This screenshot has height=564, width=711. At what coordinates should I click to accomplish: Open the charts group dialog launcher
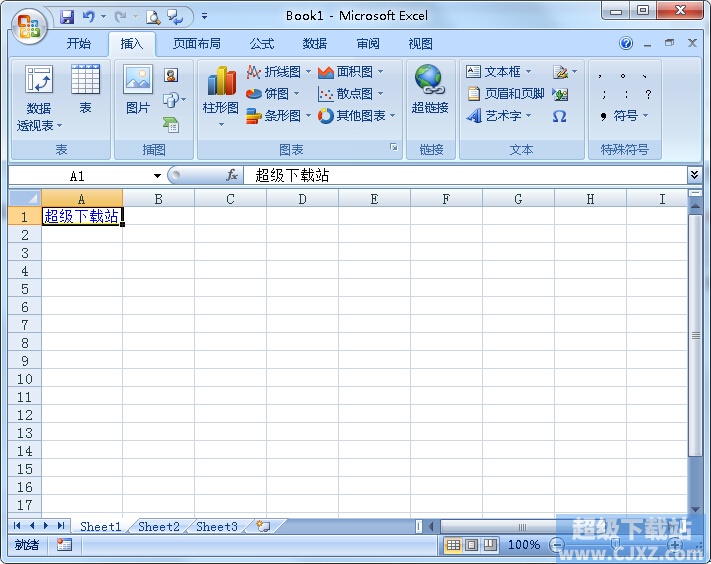click(x=394, y=147)
